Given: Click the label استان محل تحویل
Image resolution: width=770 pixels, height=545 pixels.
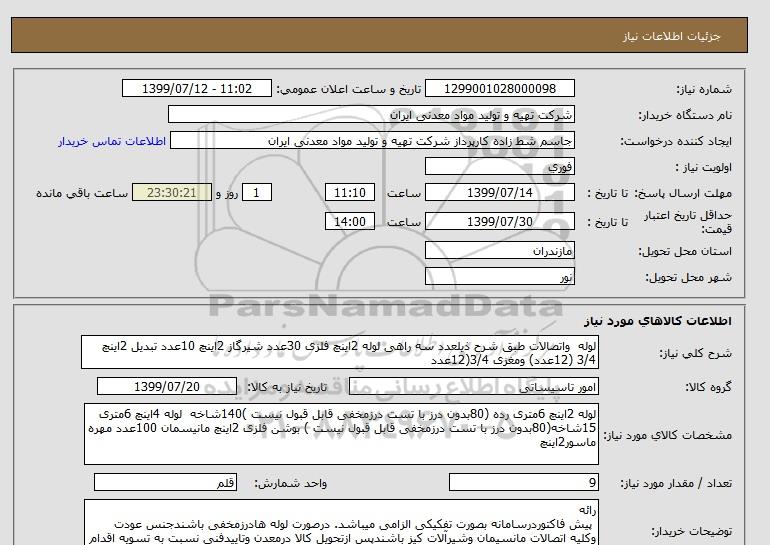Looking at the screenshot, I should pos(685,251).
